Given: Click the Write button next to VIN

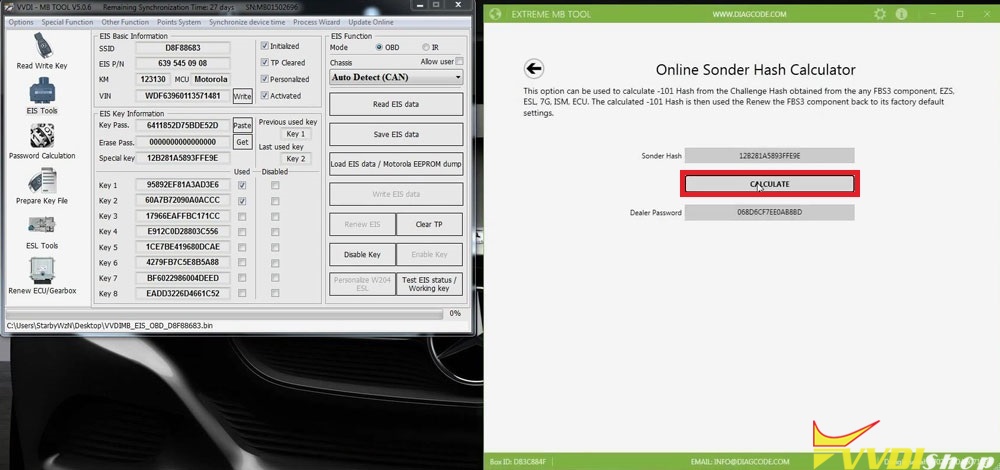Looking at the screenshot, I should coord(242,96).
